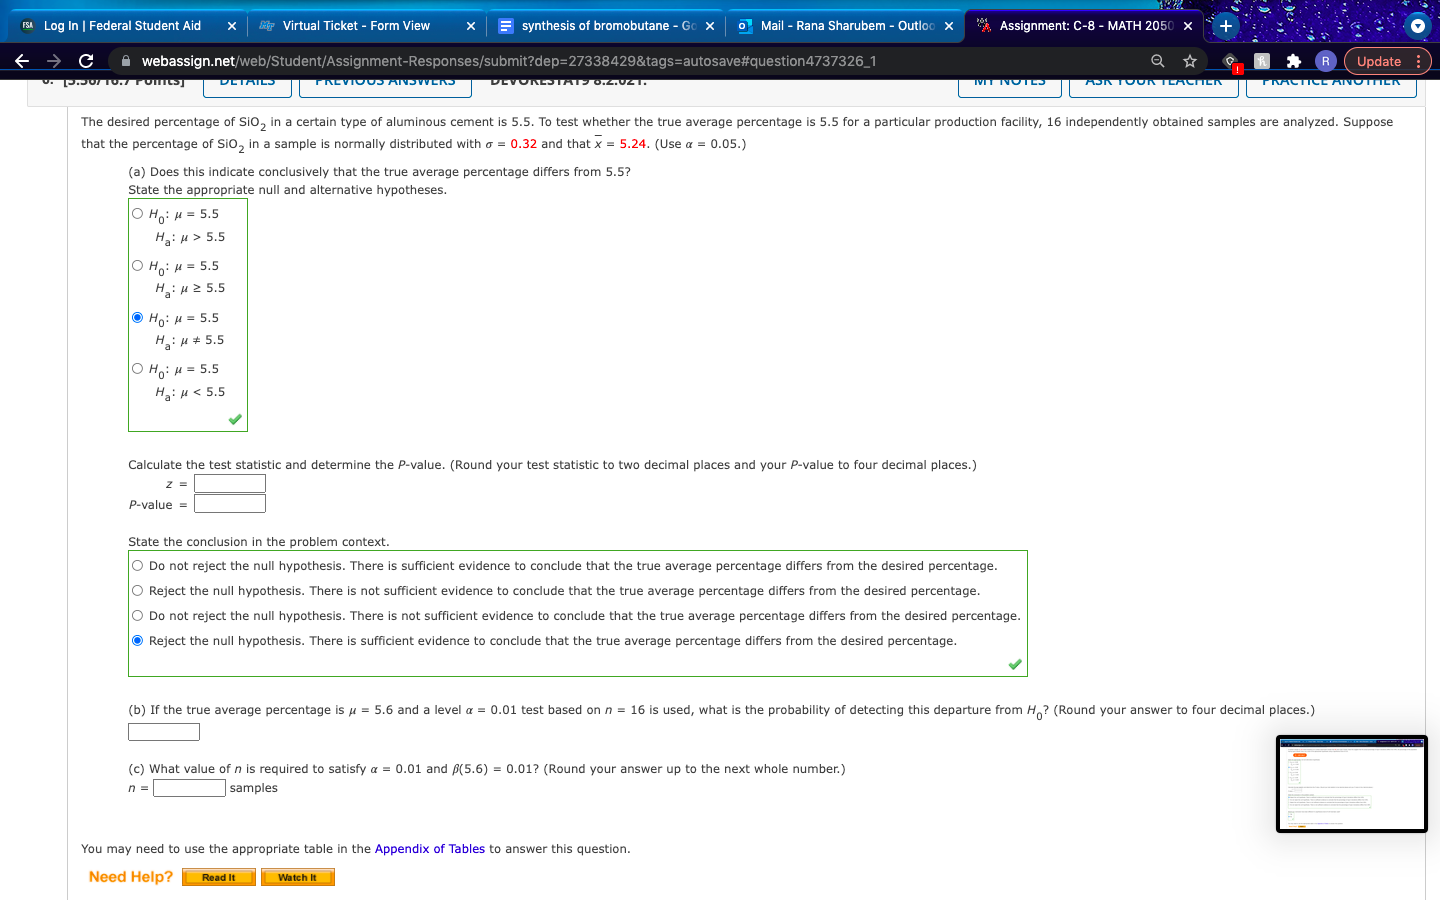Viewport: 1440px width, 900px height.
Task: Click the magnifier search icon in toolbar
Action: 1157,60
